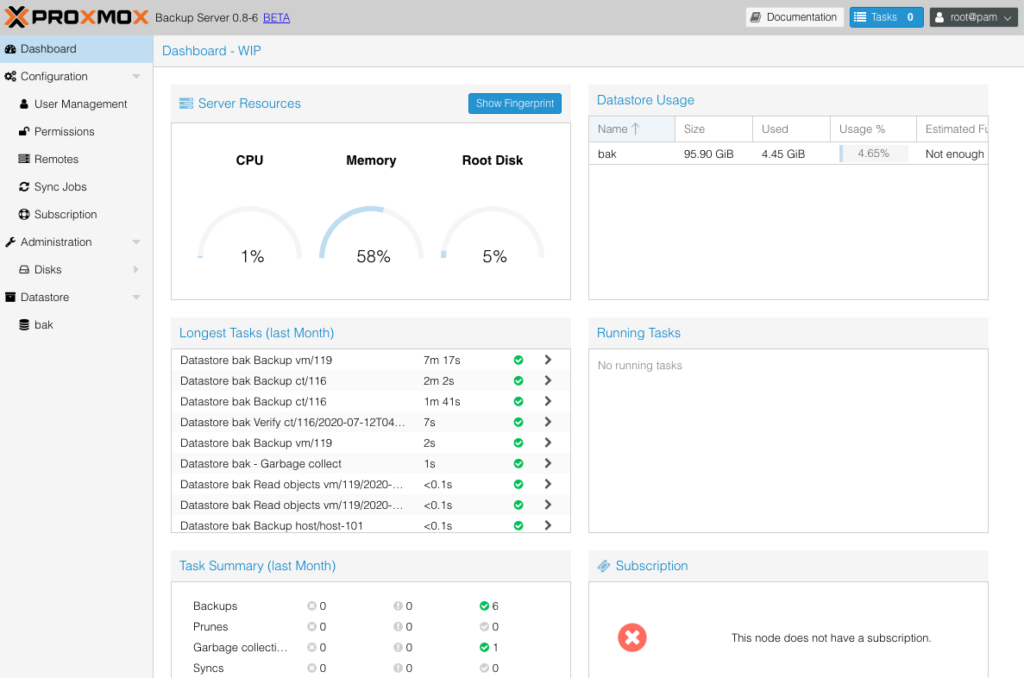1024x678 pixels.
Task: Sort by Name column header
Action: coord(632,129)
